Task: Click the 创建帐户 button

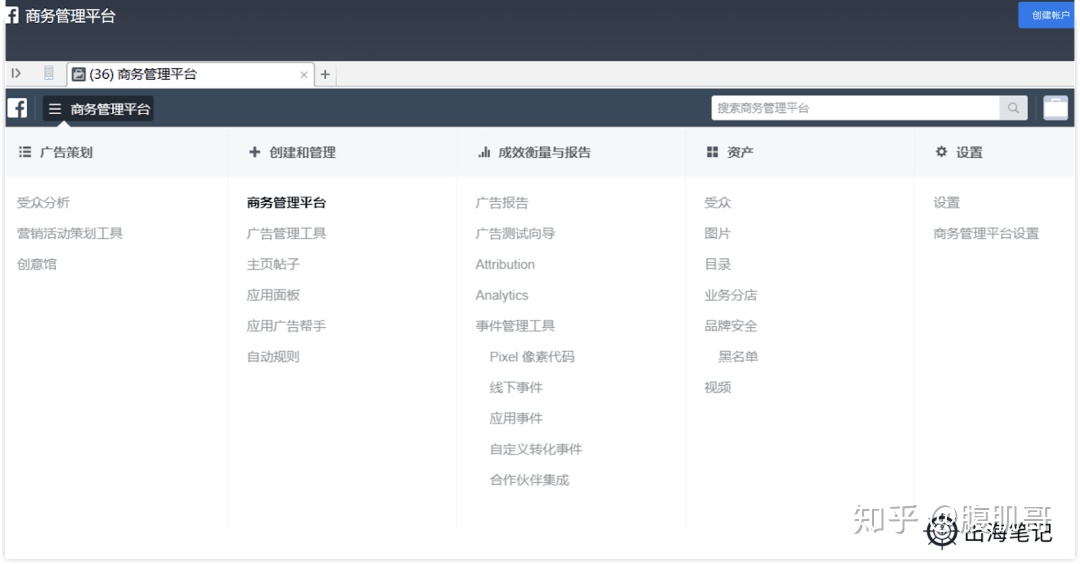Action: [x=1048, y=15]
